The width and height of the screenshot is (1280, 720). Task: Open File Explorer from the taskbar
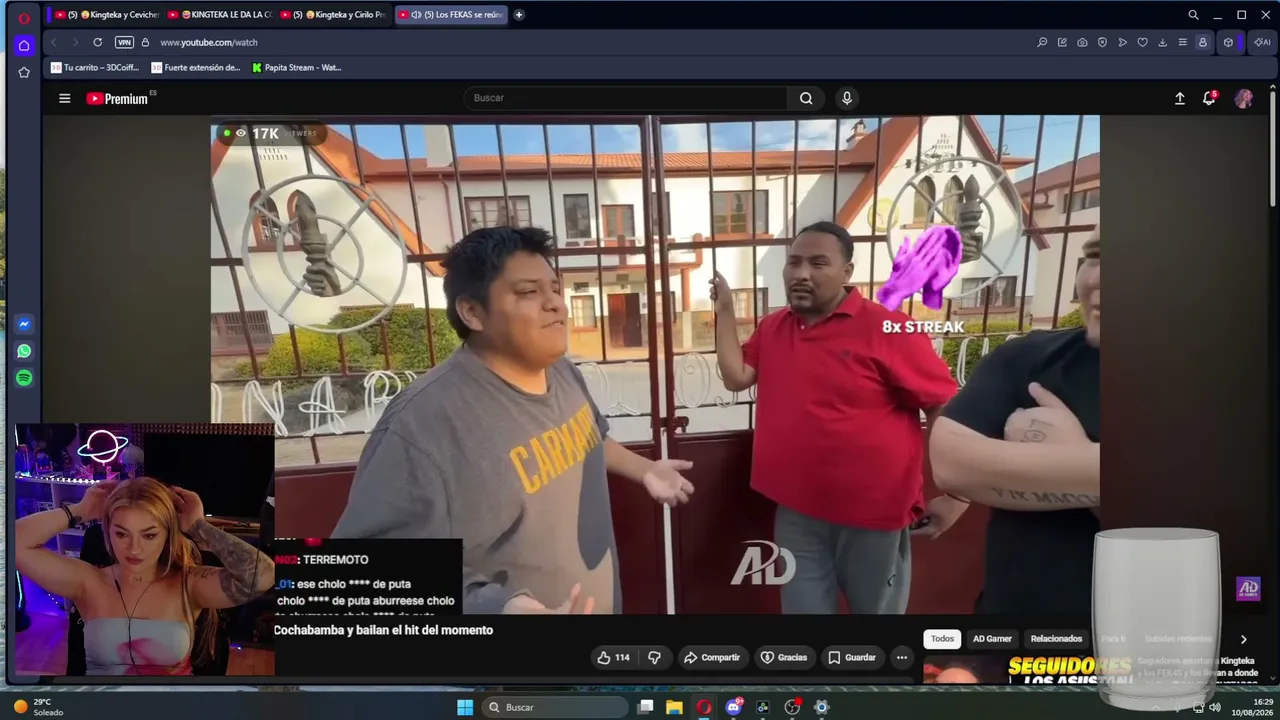click(675, 707)
